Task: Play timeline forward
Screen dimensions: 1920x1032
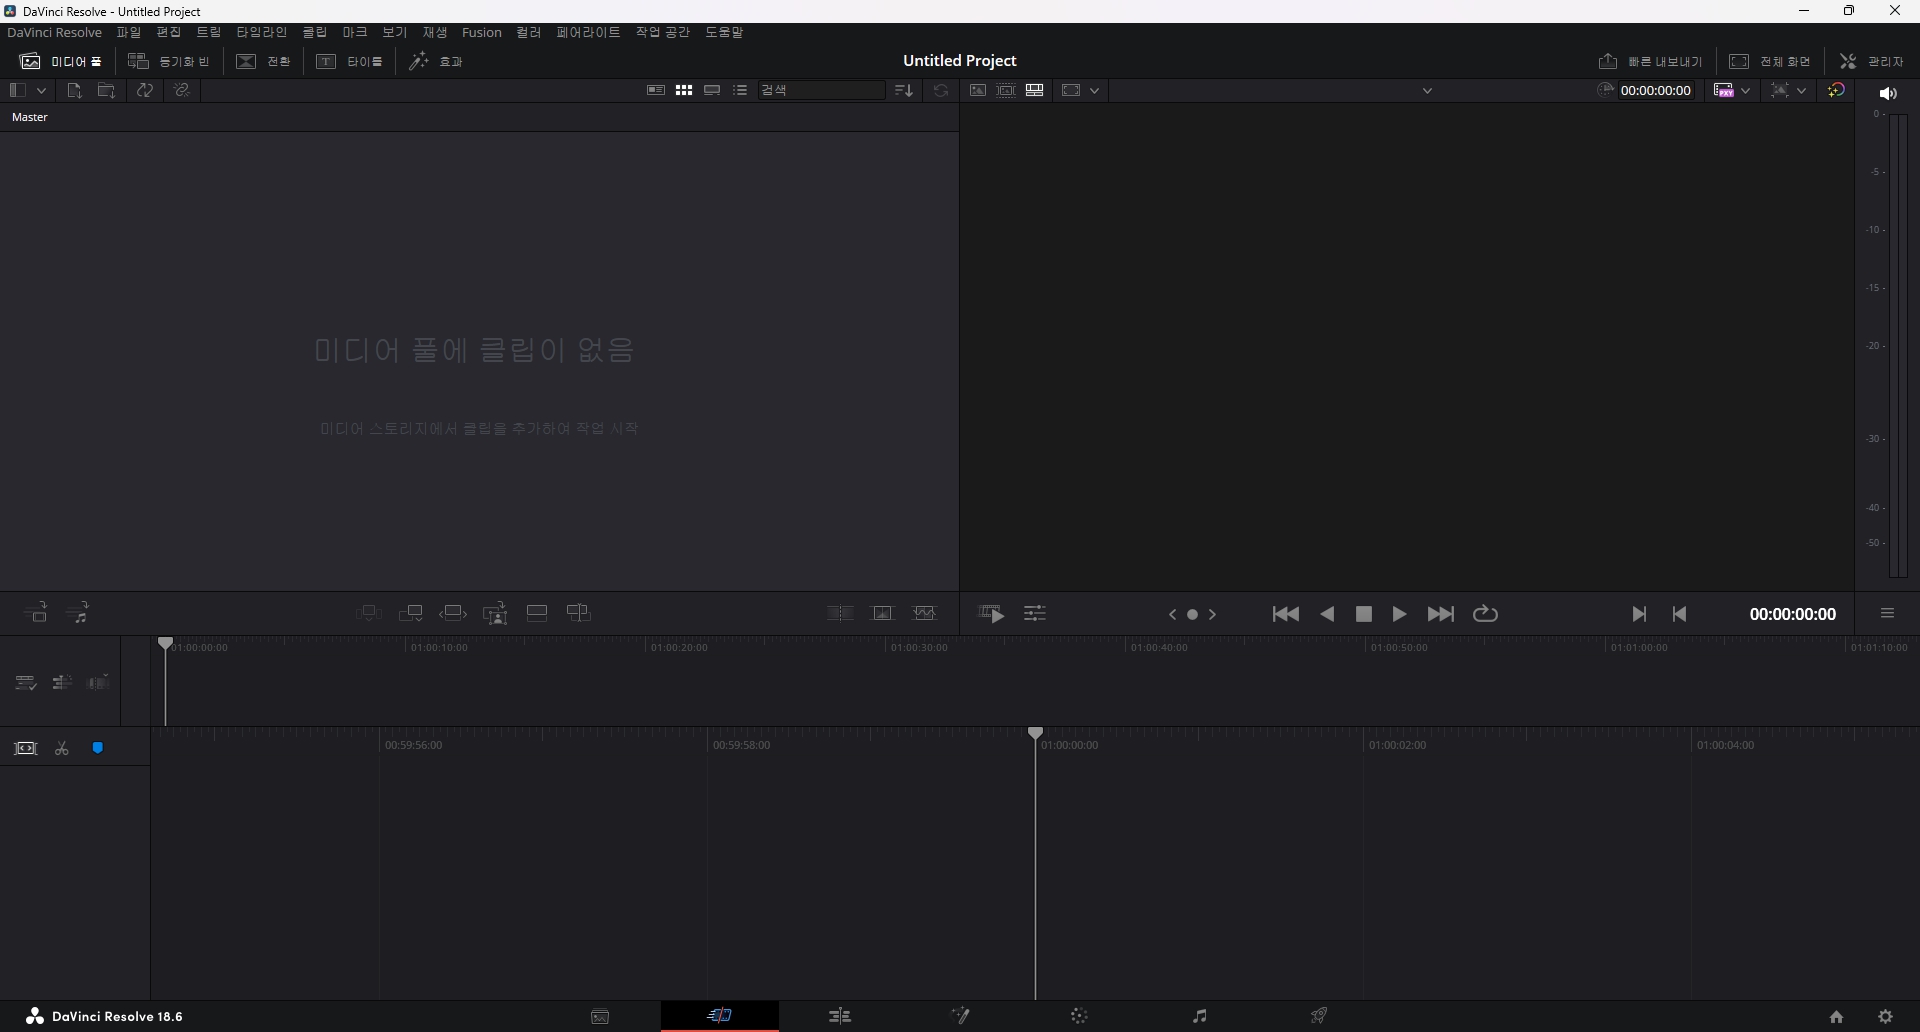Action: [x=1400, y=614]
